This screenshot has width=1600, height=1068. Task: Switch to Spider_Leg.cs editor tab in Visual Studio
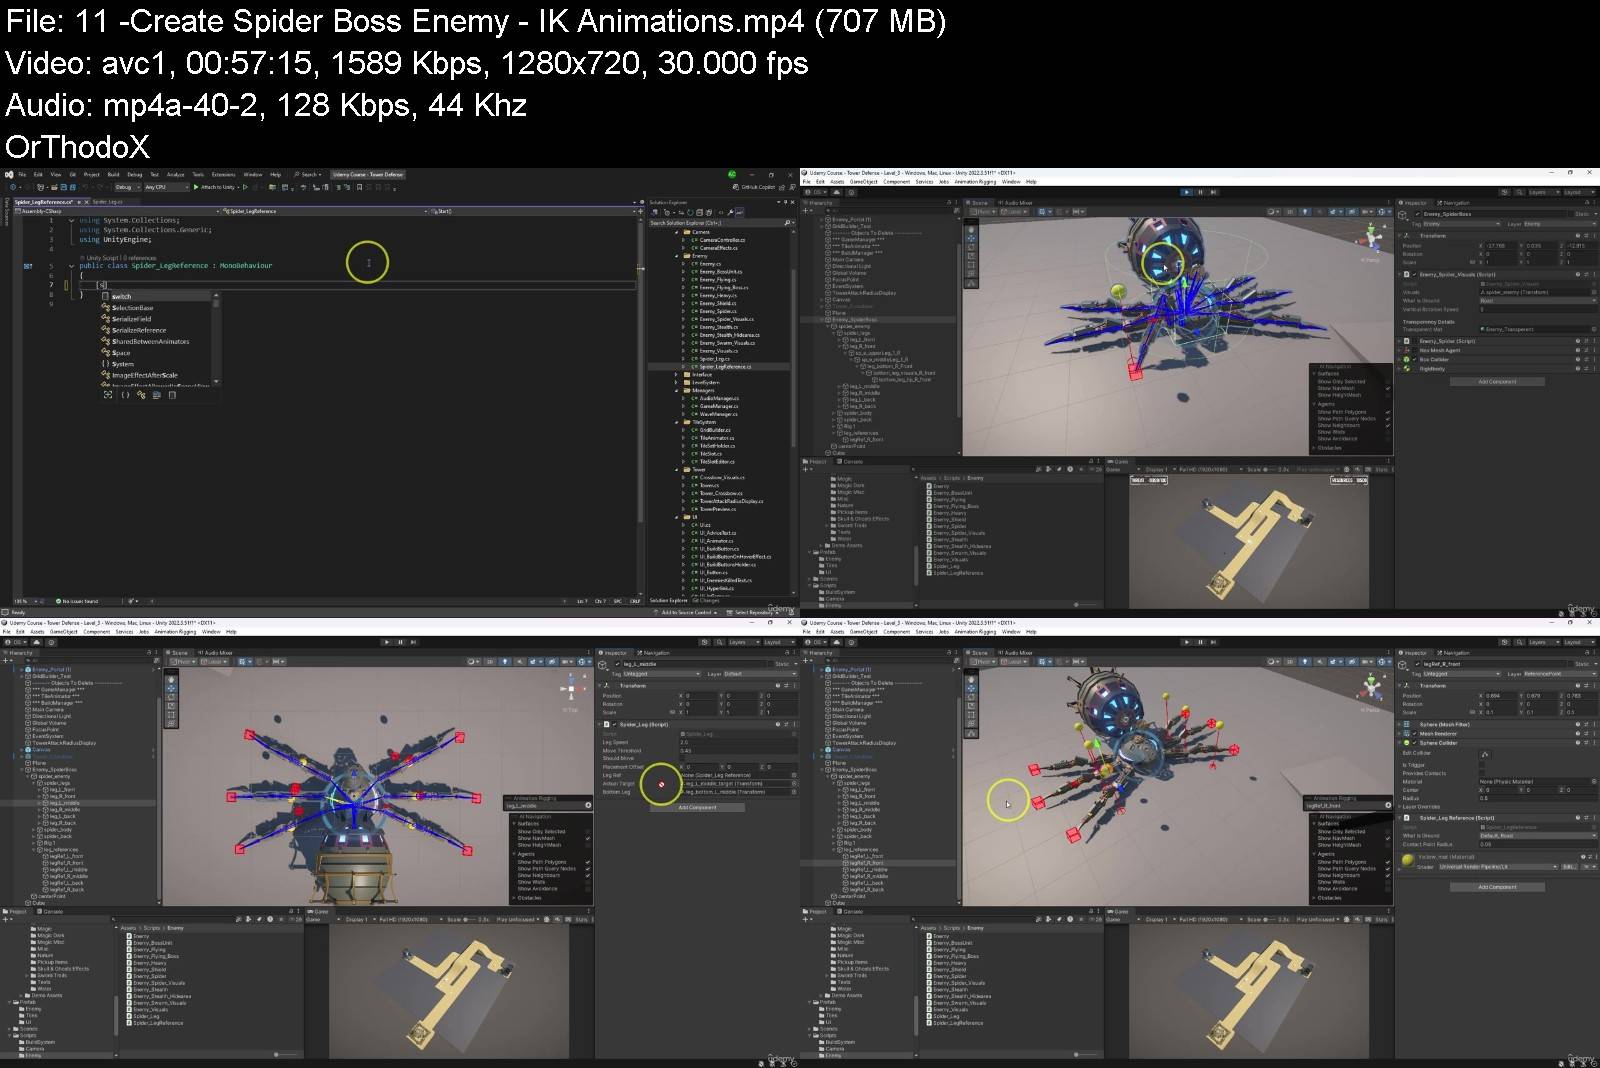pyautogui.click(x=108, y=201)
